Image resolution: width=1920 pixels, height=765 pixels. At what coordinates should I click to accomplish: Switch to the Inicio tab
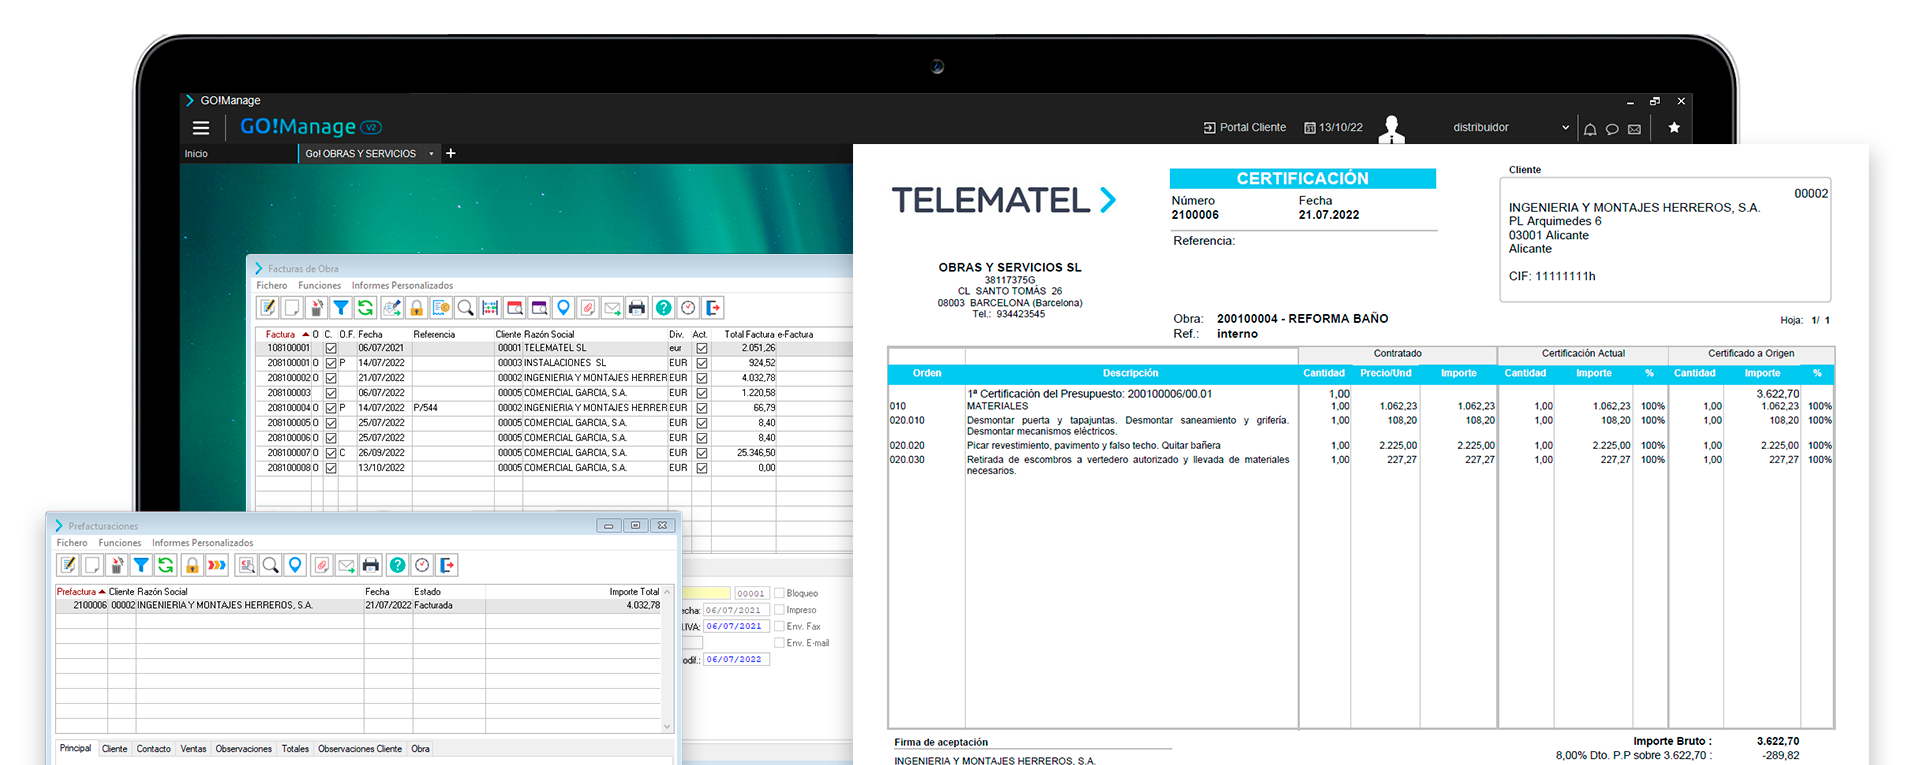[196, 154]
